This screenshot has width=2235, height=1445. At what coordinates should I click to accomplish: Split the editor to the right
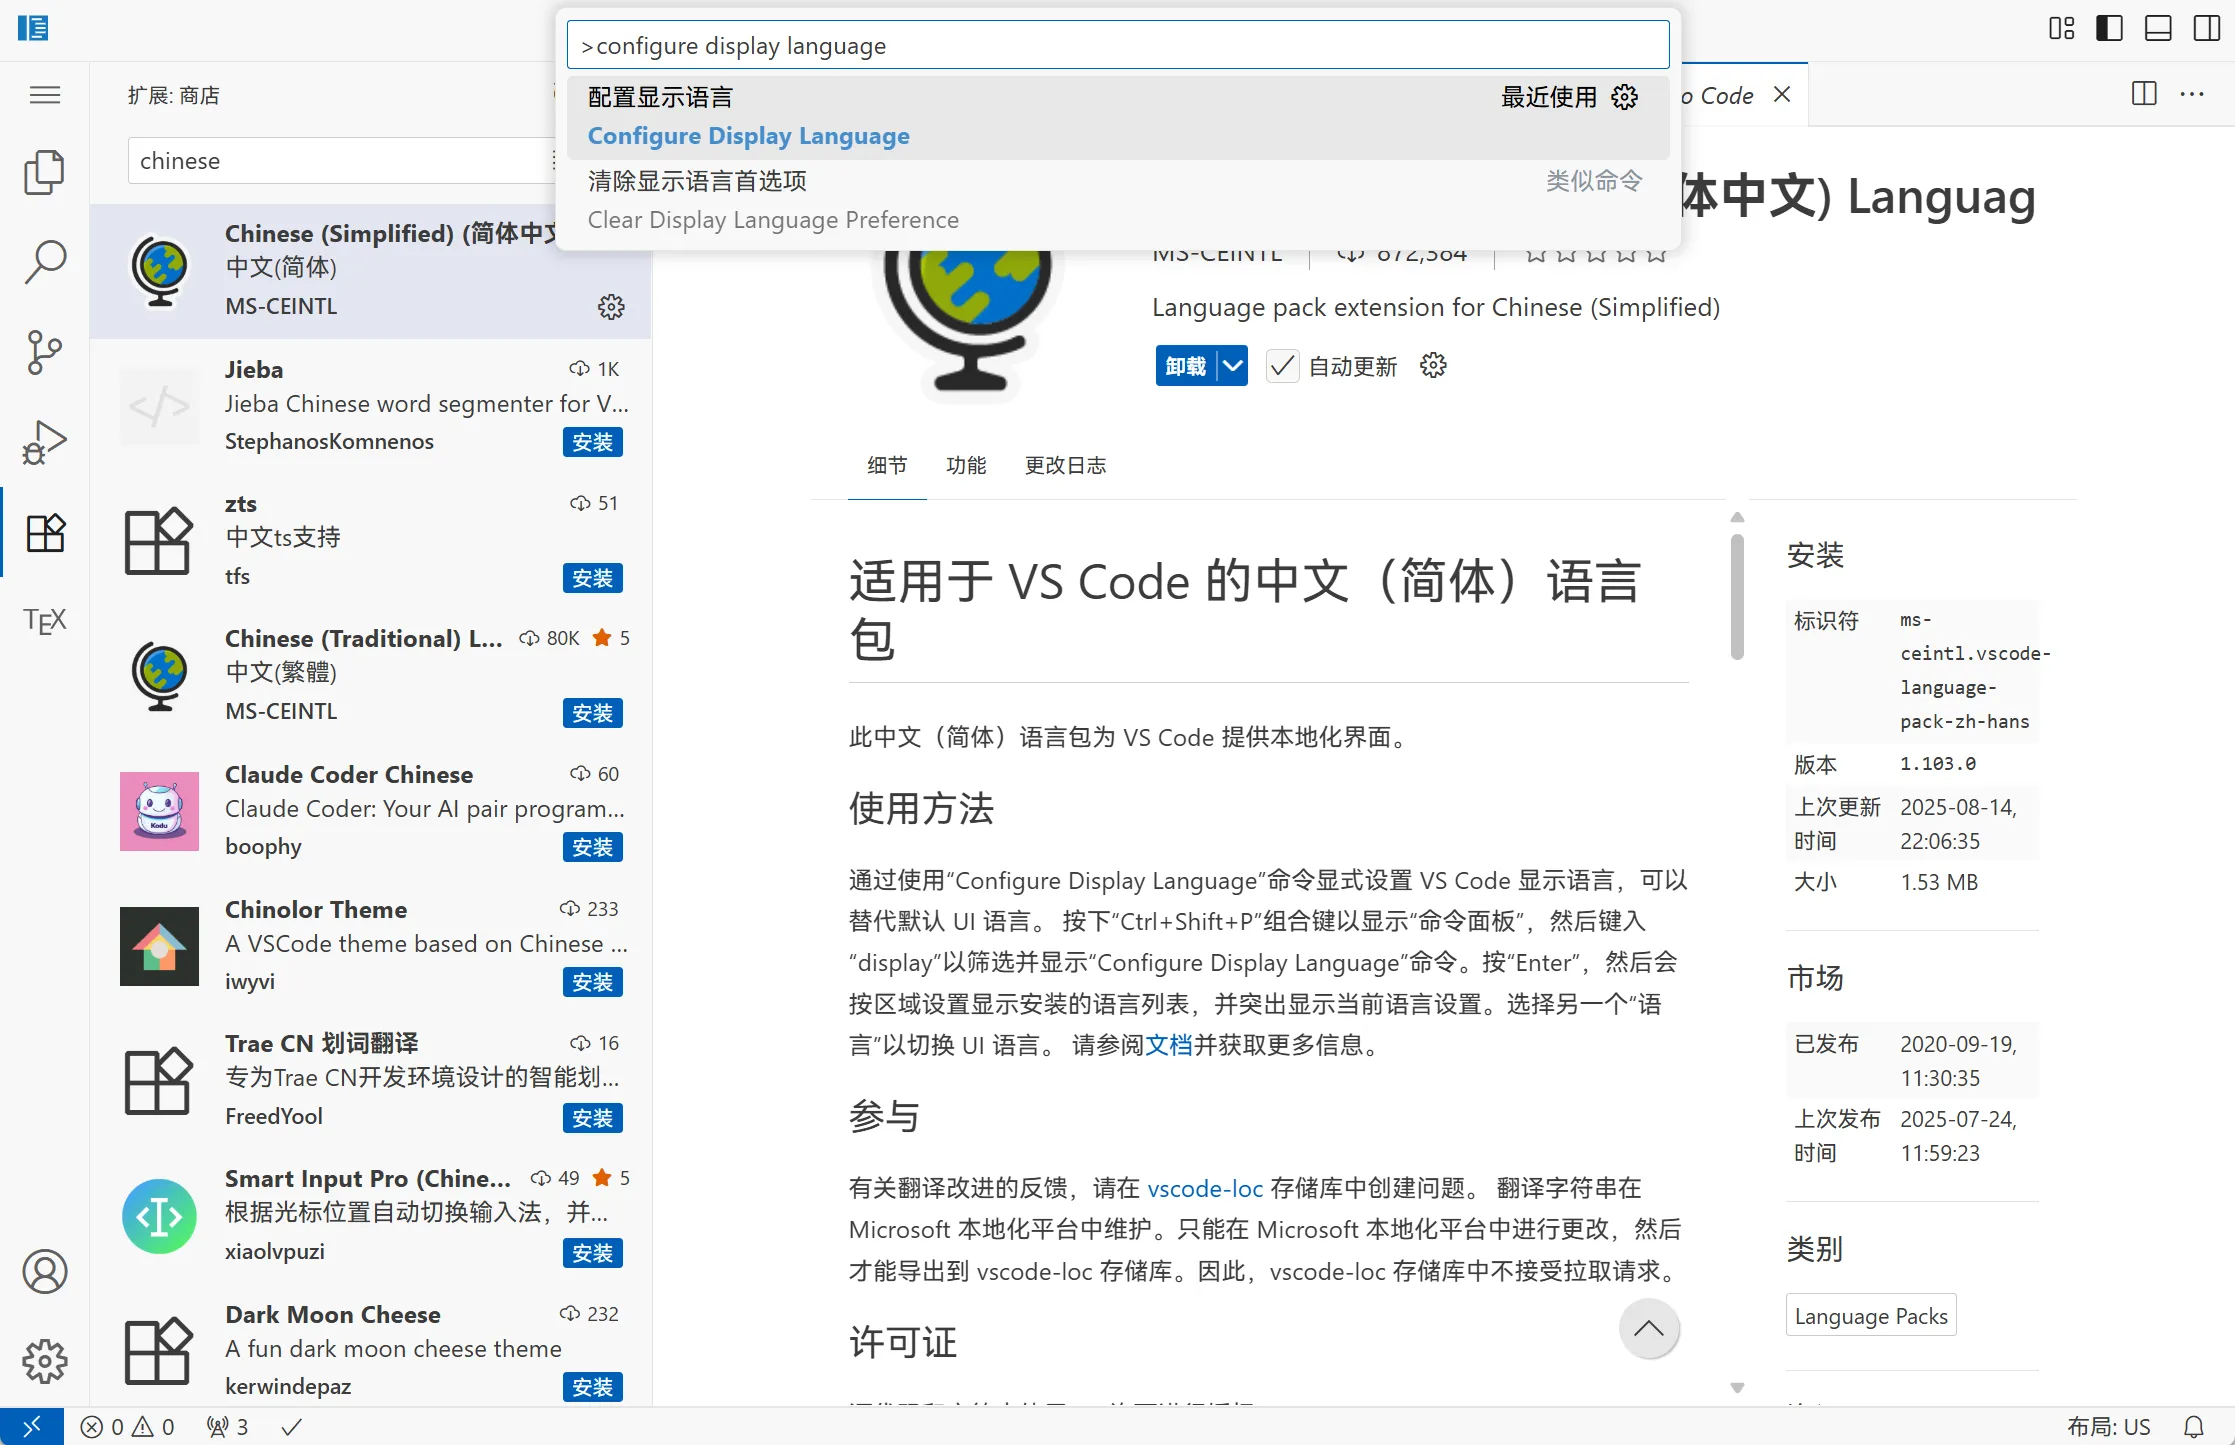tap(2144, 94)
